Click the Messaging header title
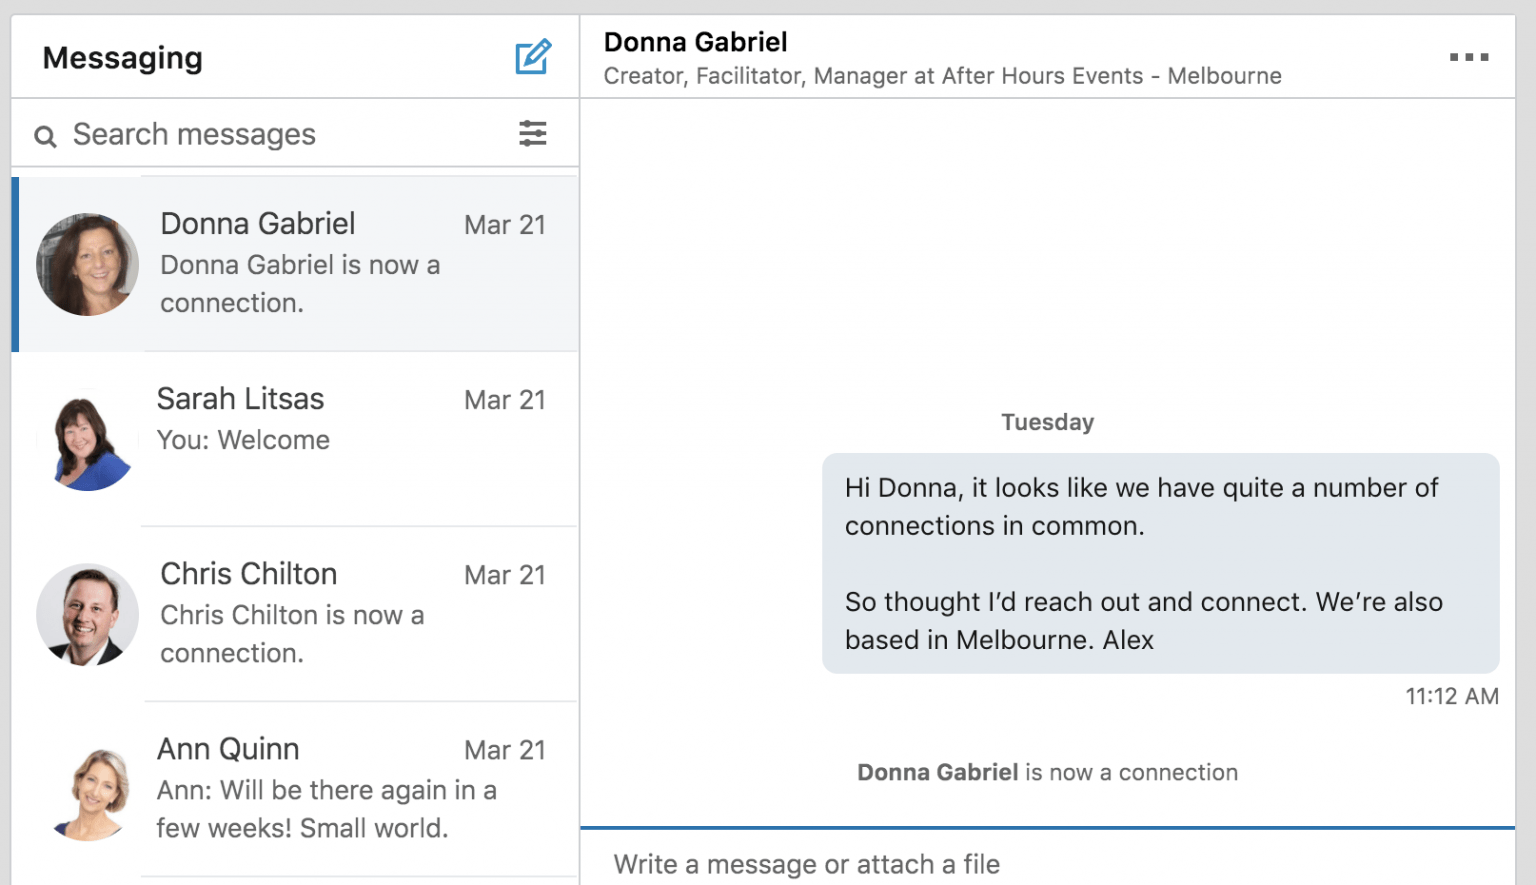 (122, 58)
